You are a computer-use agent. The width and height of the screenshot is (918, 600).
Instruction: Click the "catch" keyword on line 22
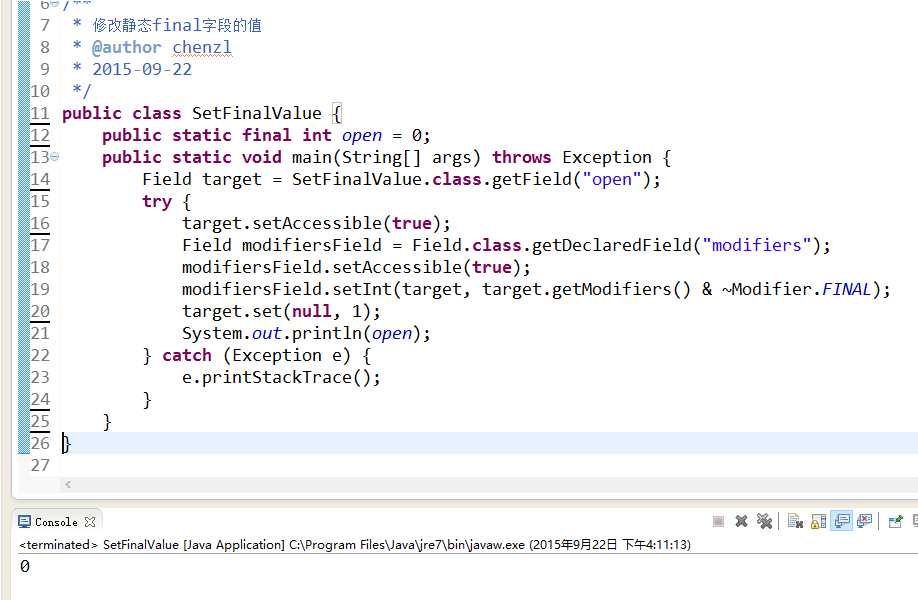click(187, 355)
